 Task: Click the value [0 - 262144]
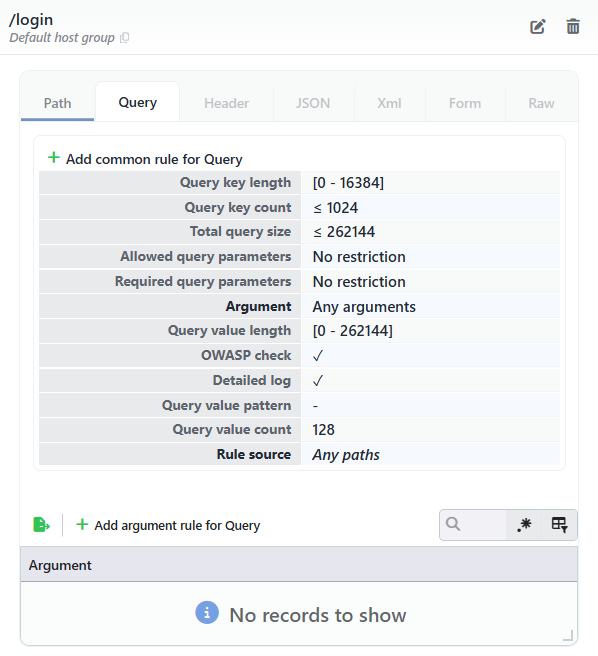point(353,331)
